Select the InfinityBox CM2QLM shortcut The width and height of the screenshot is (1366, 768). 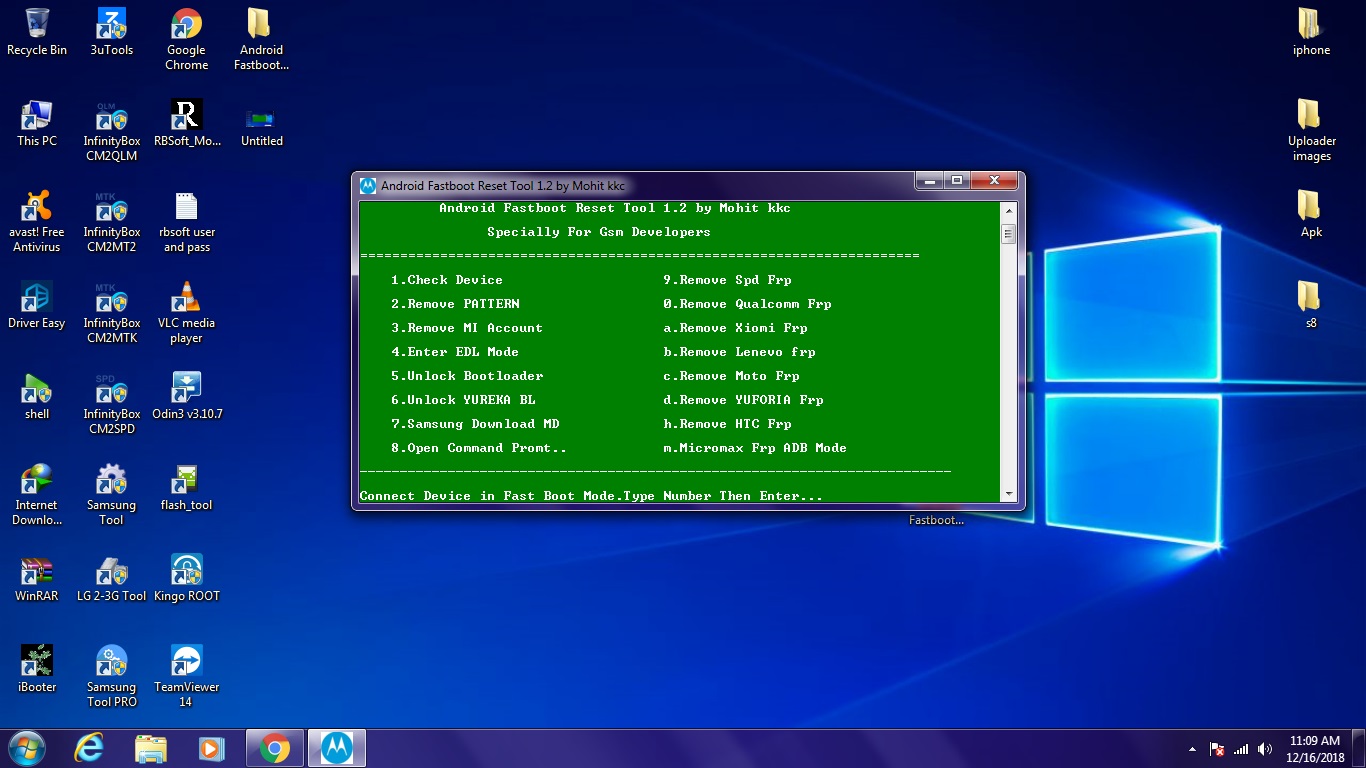pyautogui.click(x=111, y=130)
